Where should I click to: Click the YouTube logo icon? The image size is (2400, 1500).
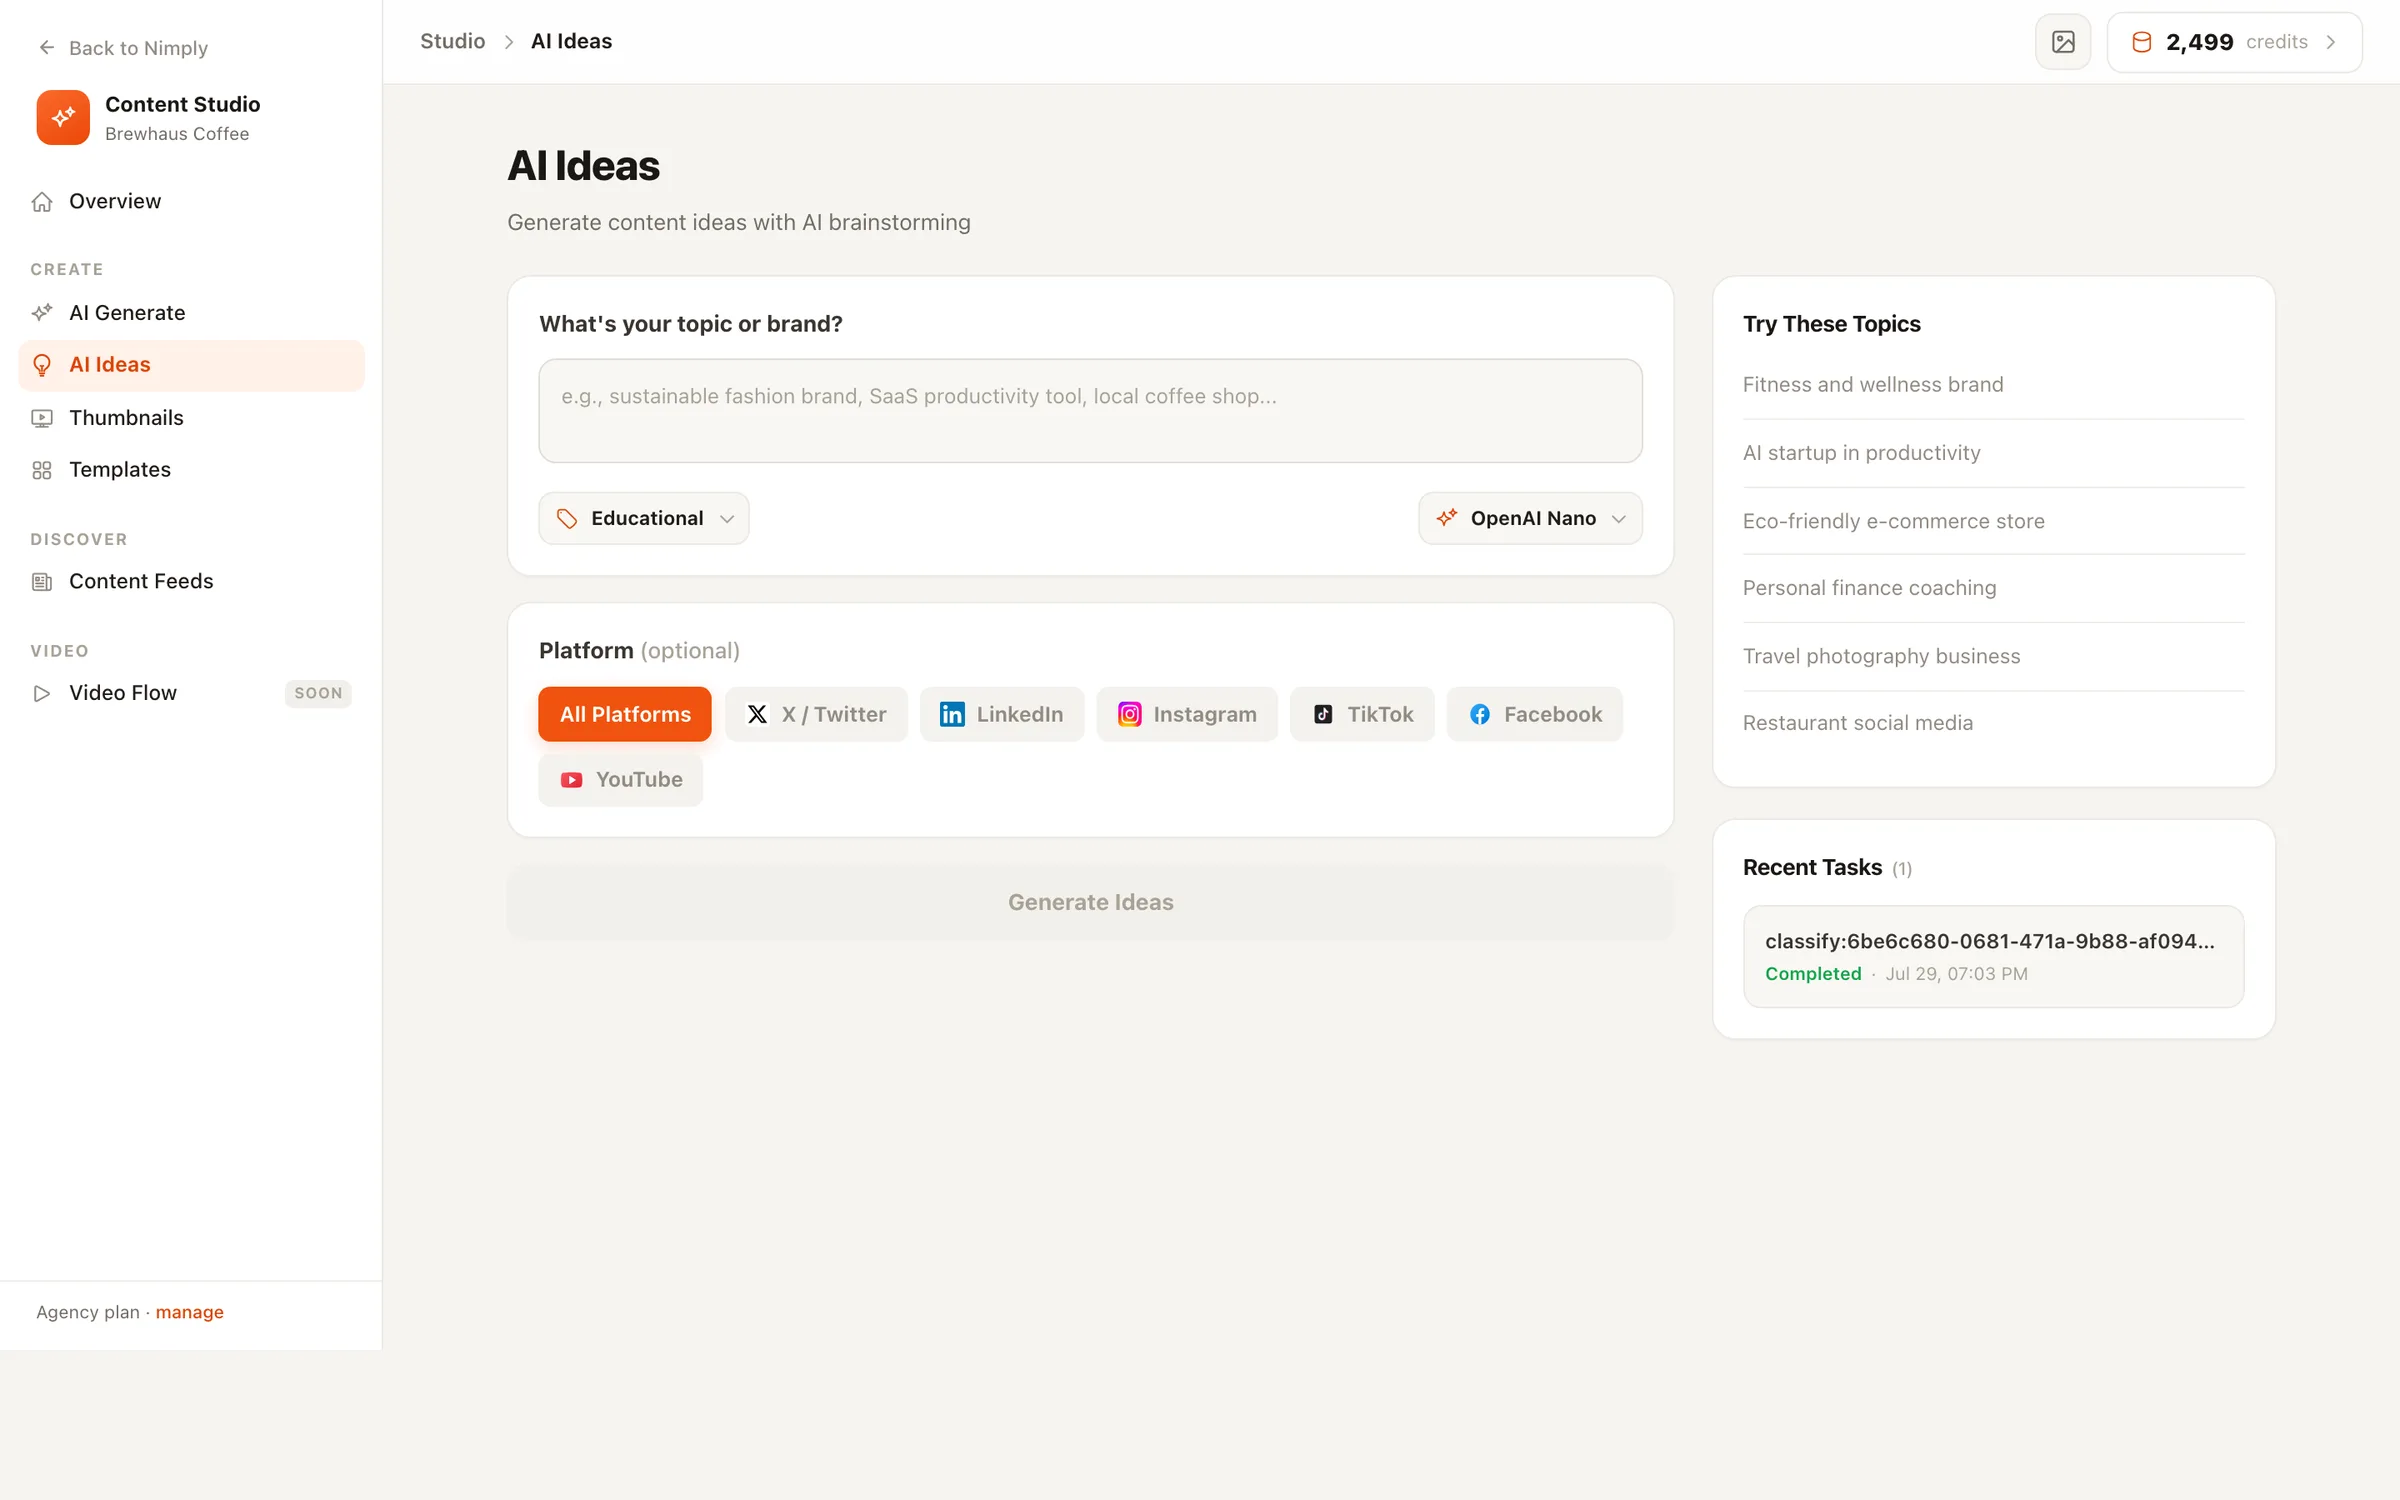pos(572,780)
